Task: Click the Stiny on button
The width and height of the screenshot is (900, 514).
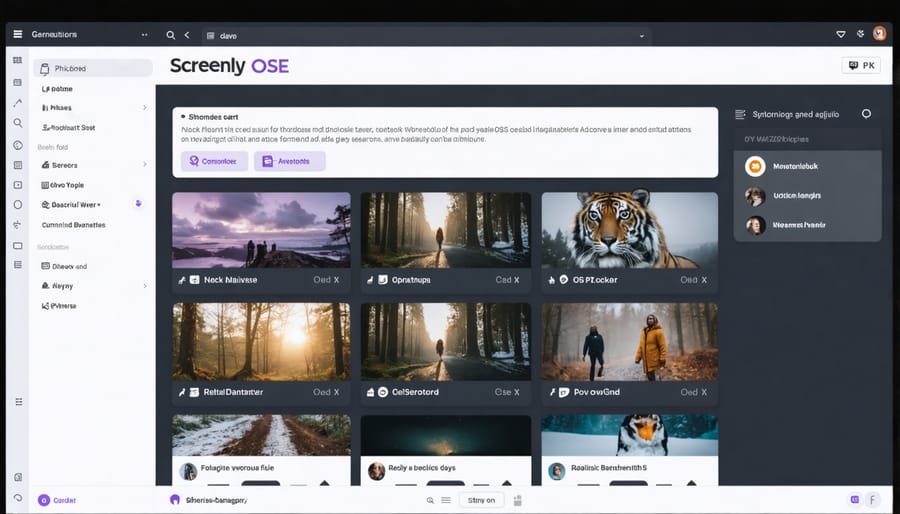Action: click(x=481, y=500)
